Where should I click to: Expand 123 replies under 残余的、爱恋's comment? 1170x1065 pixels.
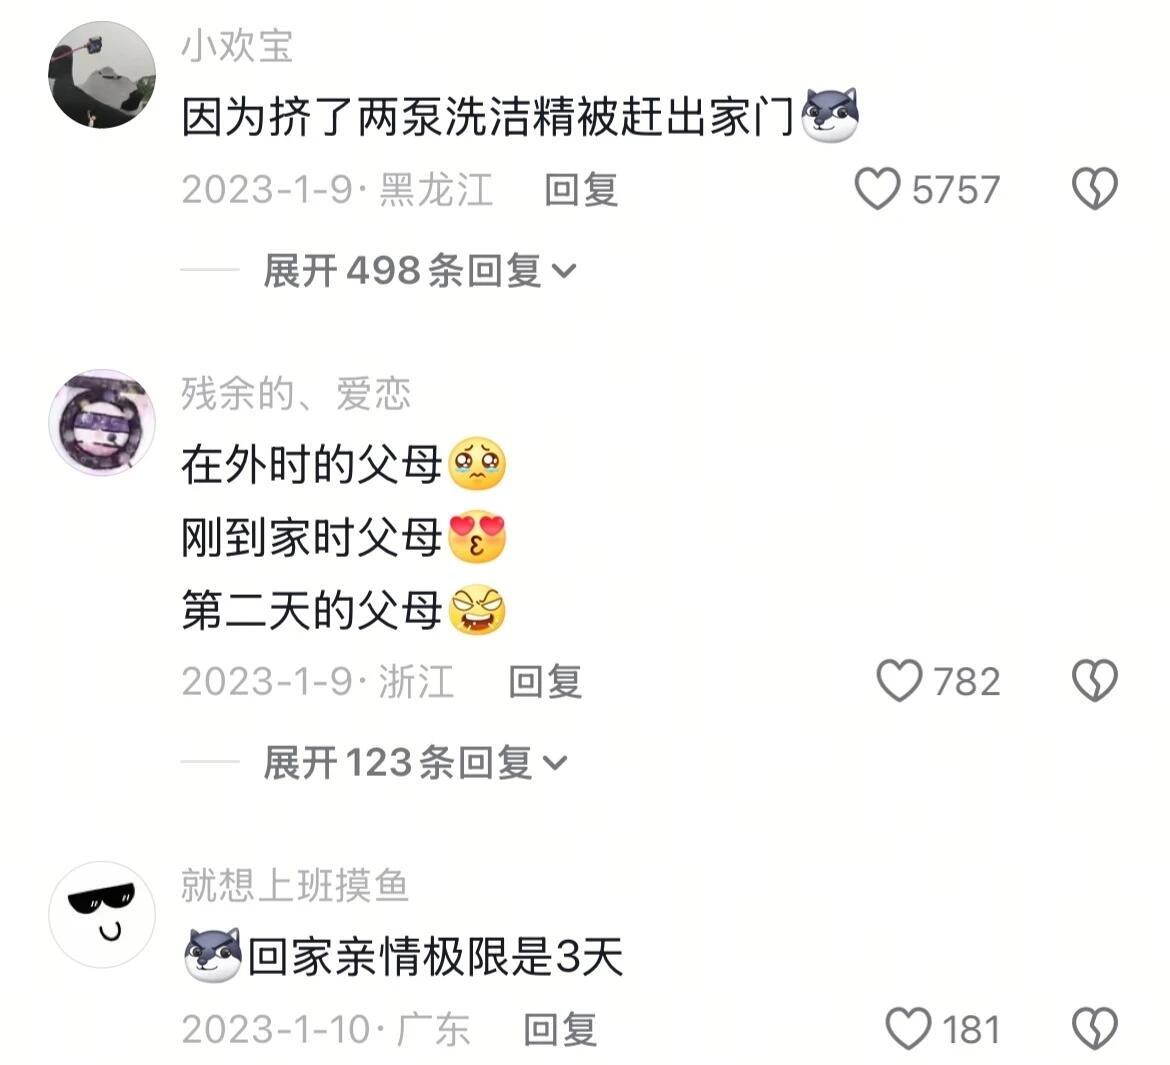pos(416,763)
